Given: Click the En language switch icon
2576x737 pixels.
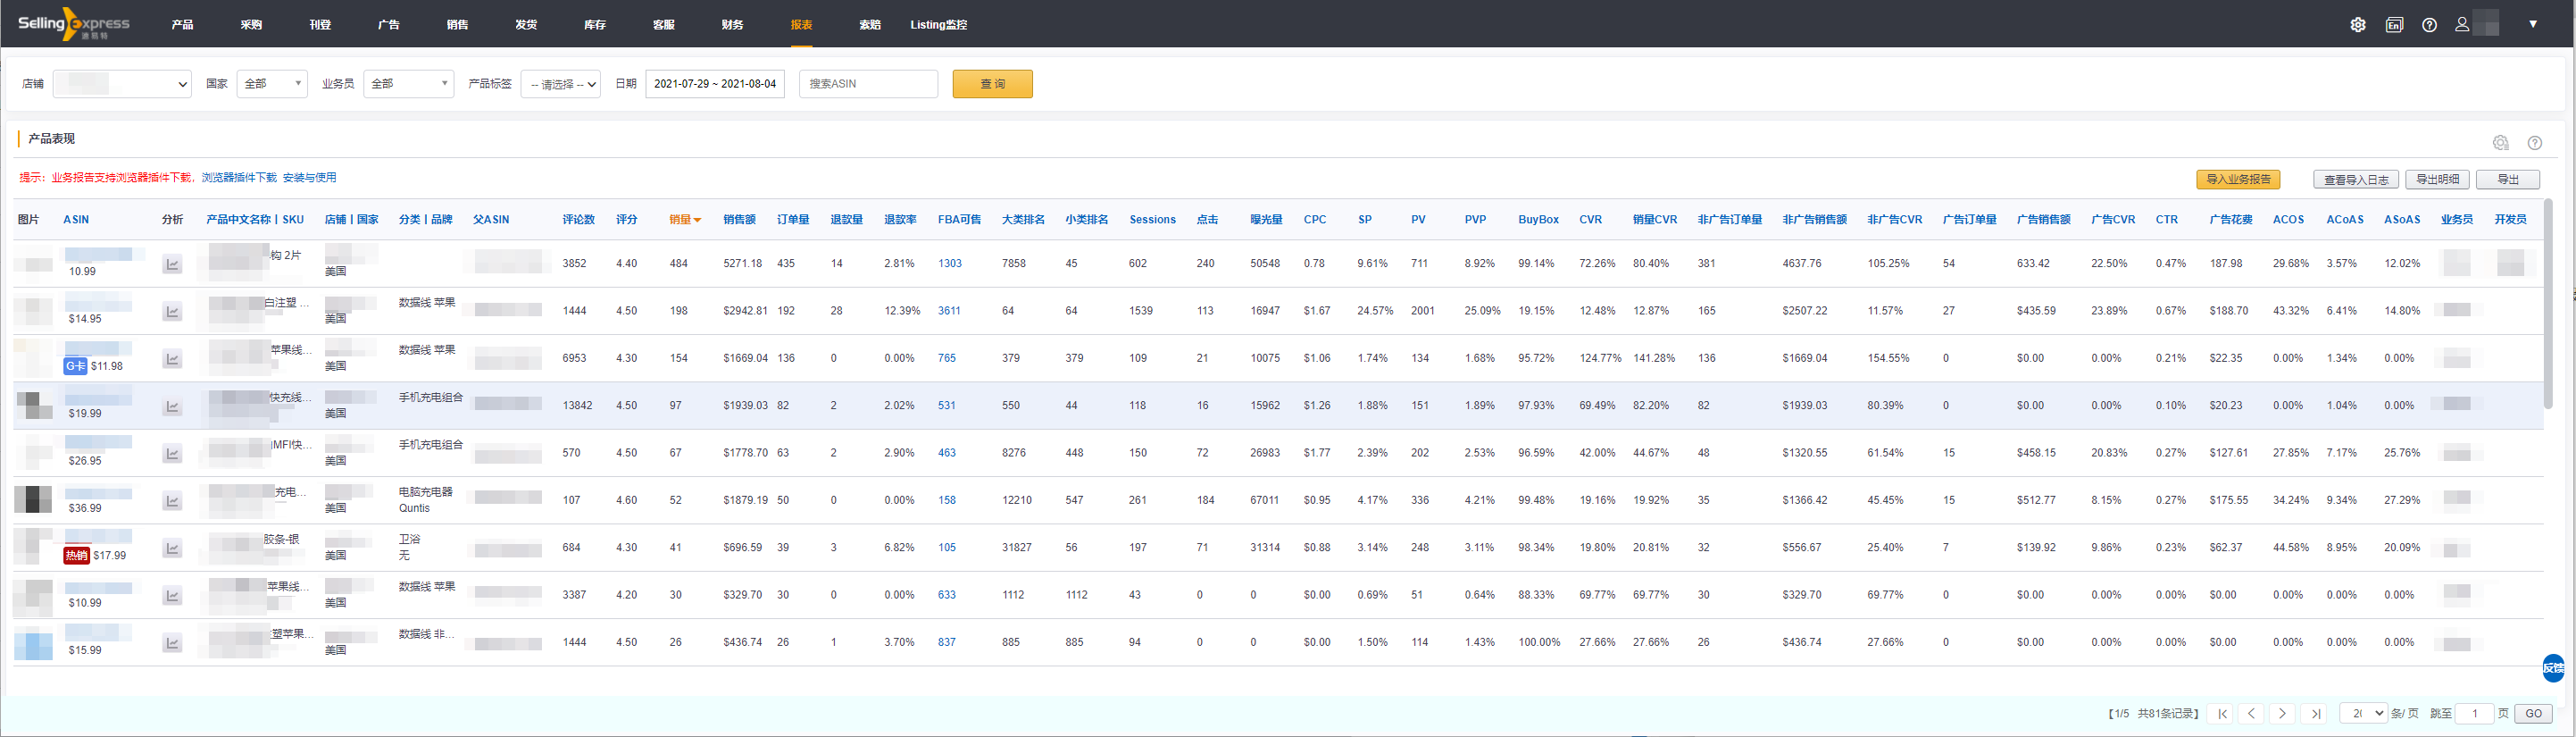Looking at the screenshot, I should click(x=2393, y=25).
